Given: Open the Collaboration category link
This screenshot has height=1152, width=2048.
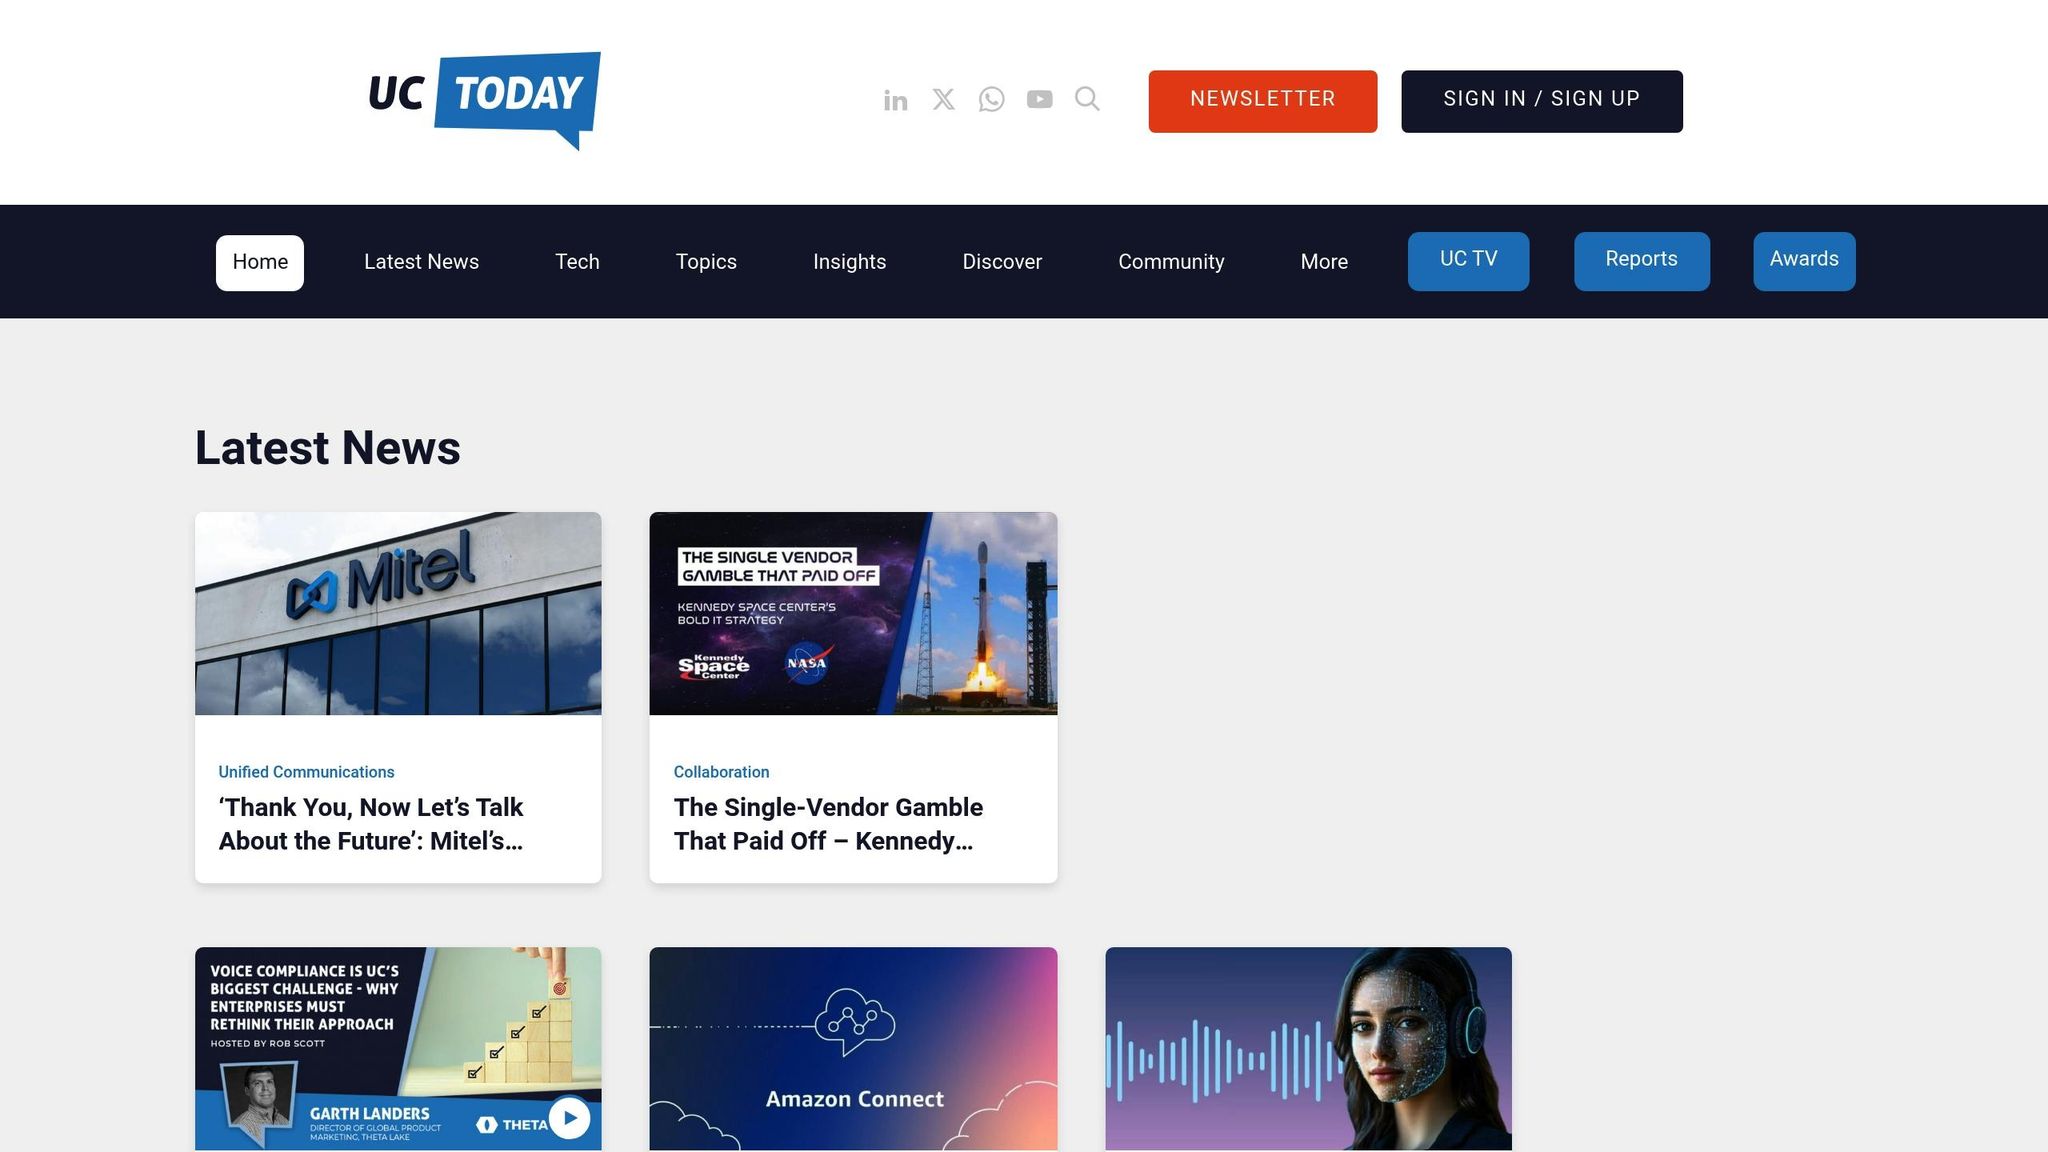Looking at the screenshot, I should pyautogui.click(x=721, y=772).
